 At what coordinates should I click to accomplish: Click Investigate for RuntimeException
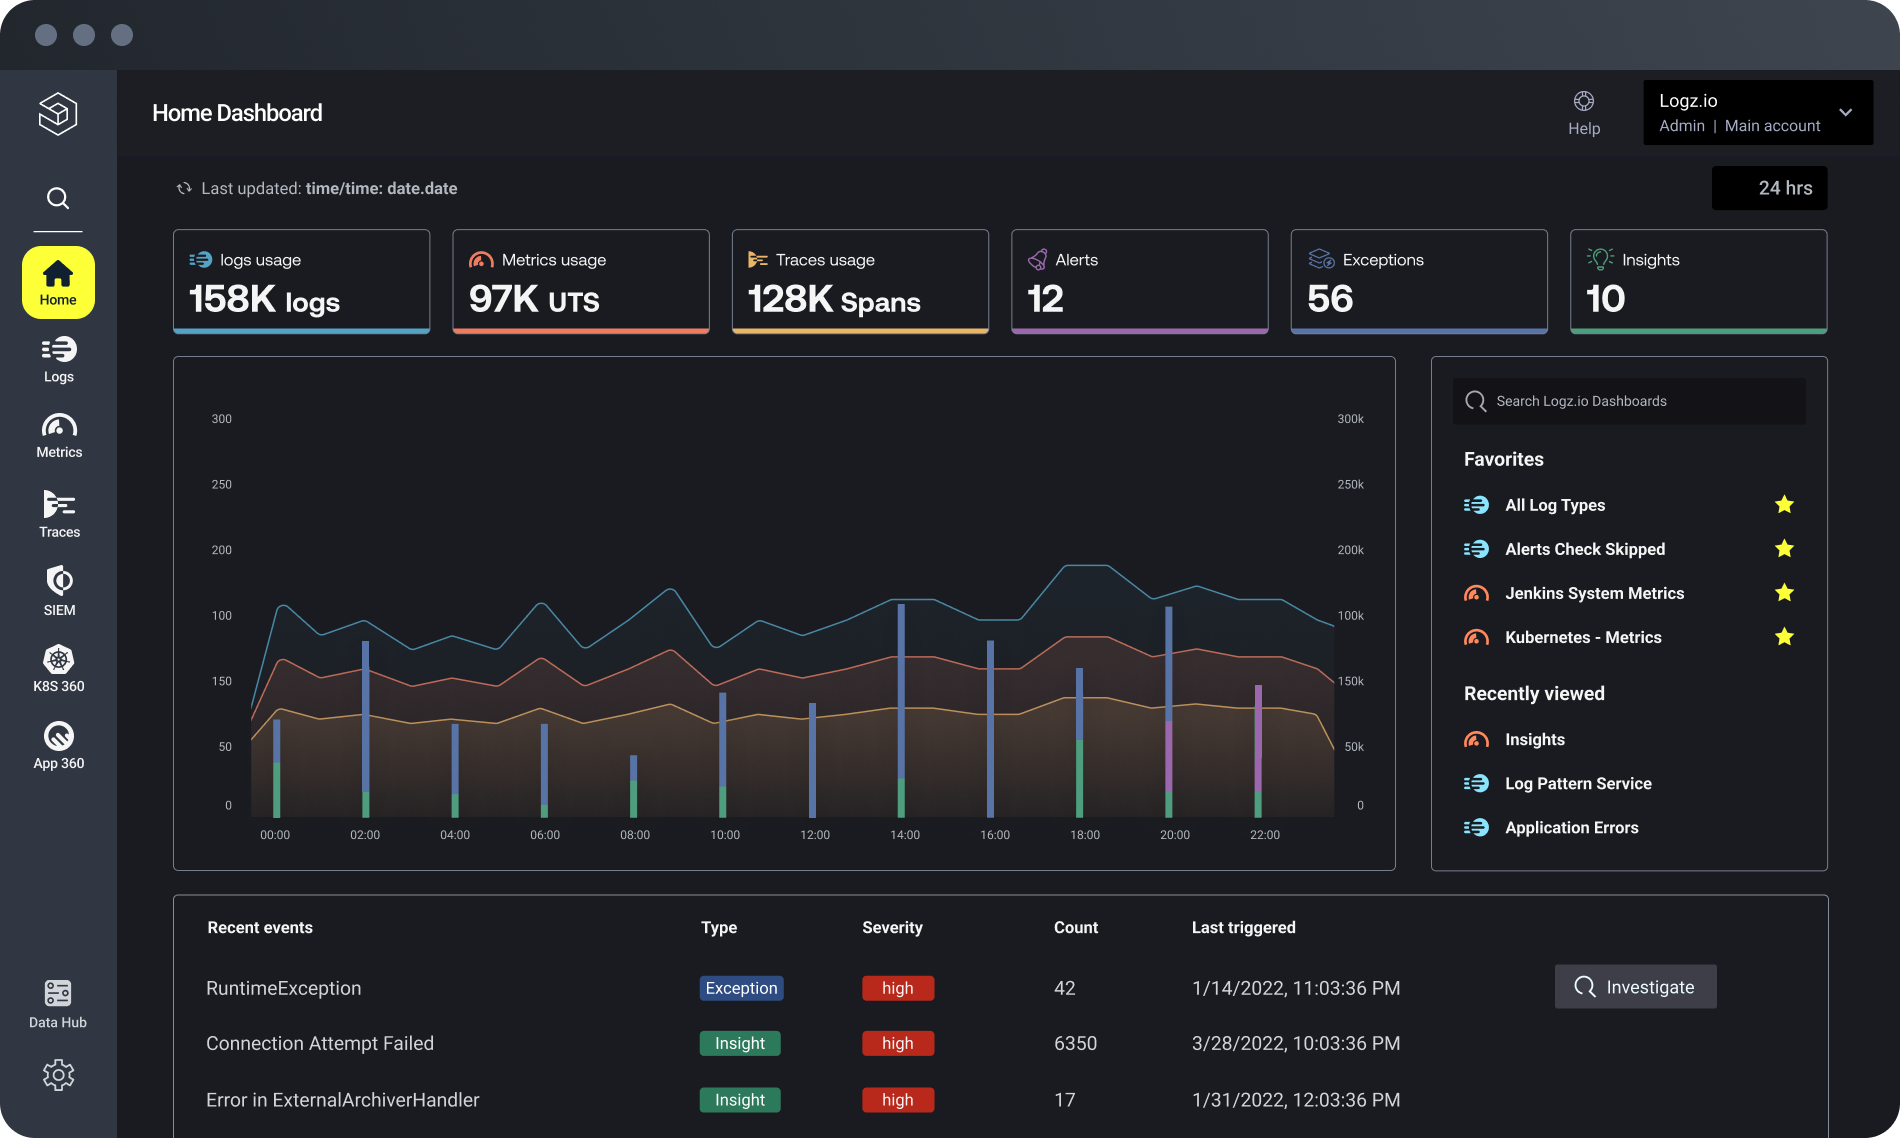pos(1635,987)
